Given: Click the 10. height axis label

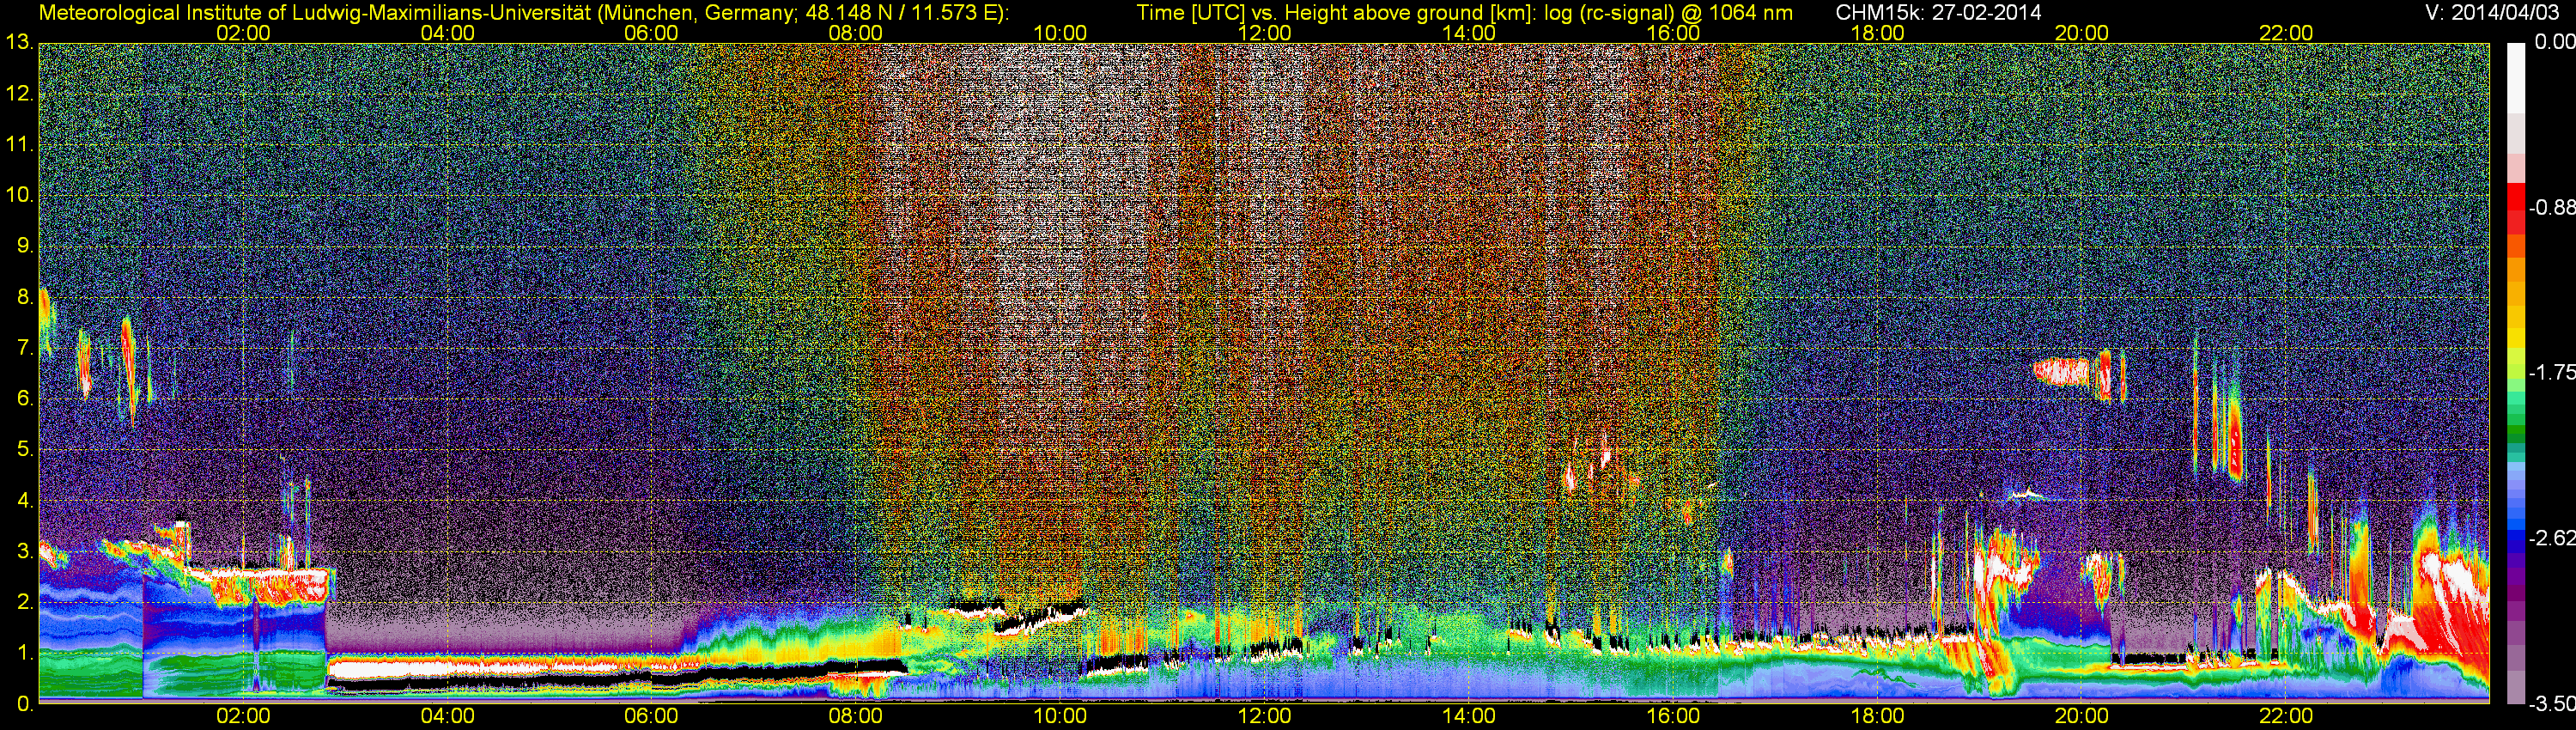Looking at the screenshot, I should pos(20,195).
